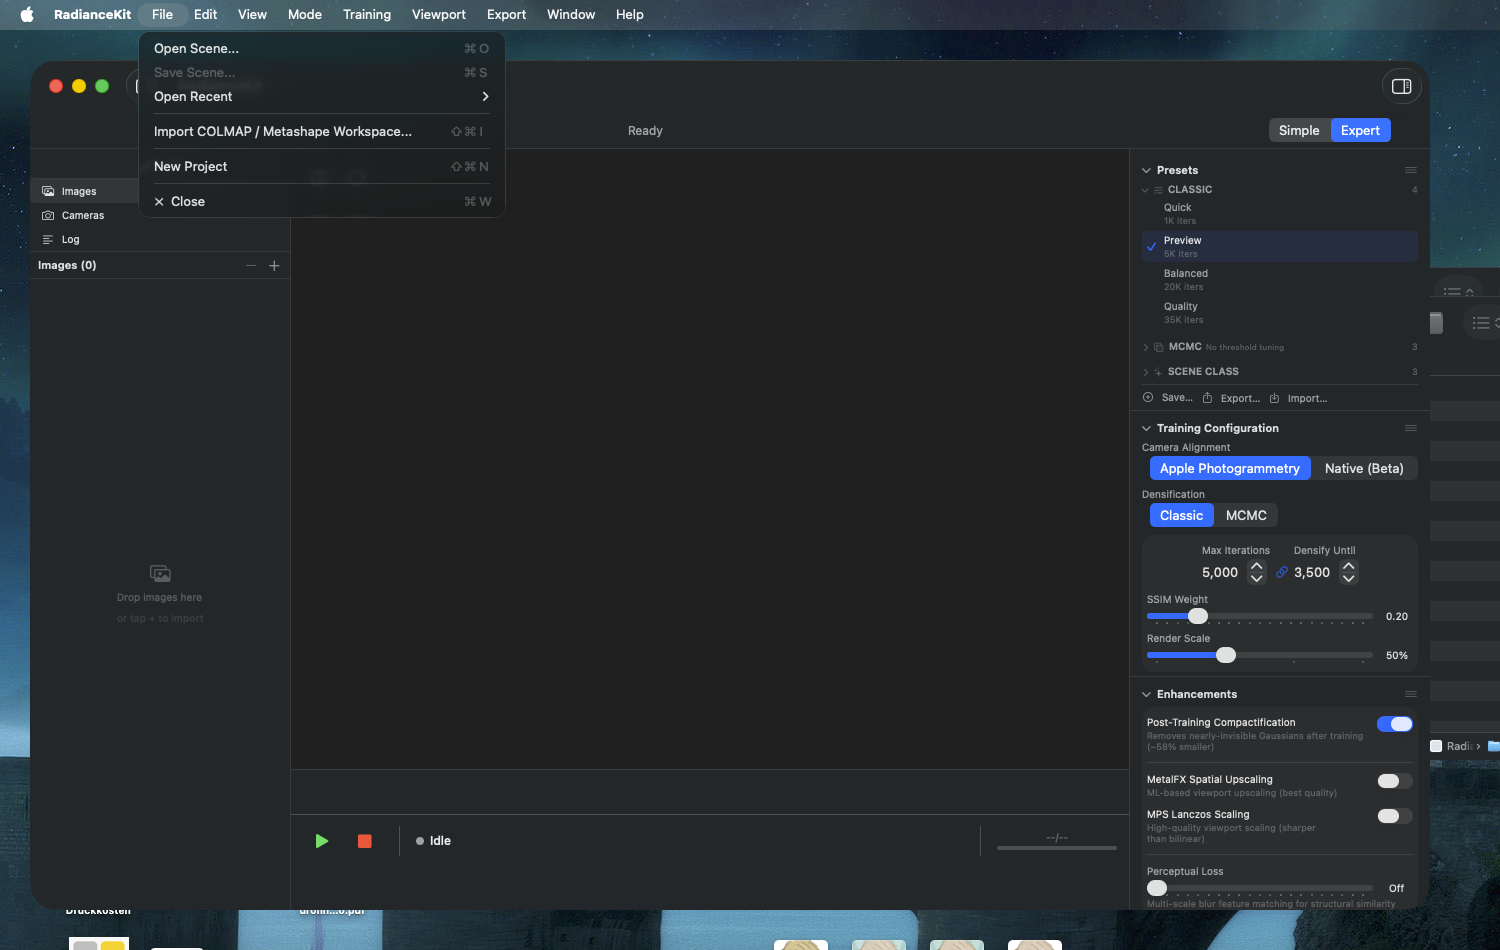Viewport: 1500px width, 950px height.
Task: Select MCMC densification
Action: [x=1246, y=515]
